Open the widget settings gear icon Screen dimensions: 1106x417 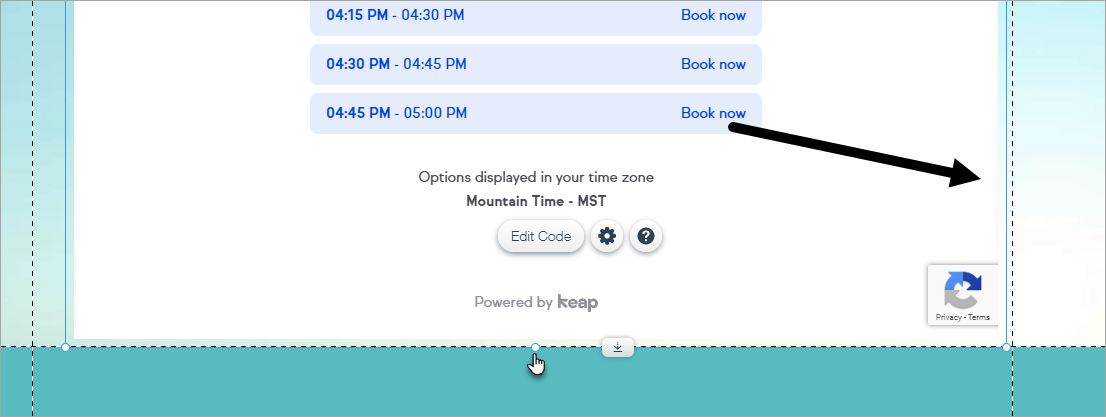[x=607, y=236]
